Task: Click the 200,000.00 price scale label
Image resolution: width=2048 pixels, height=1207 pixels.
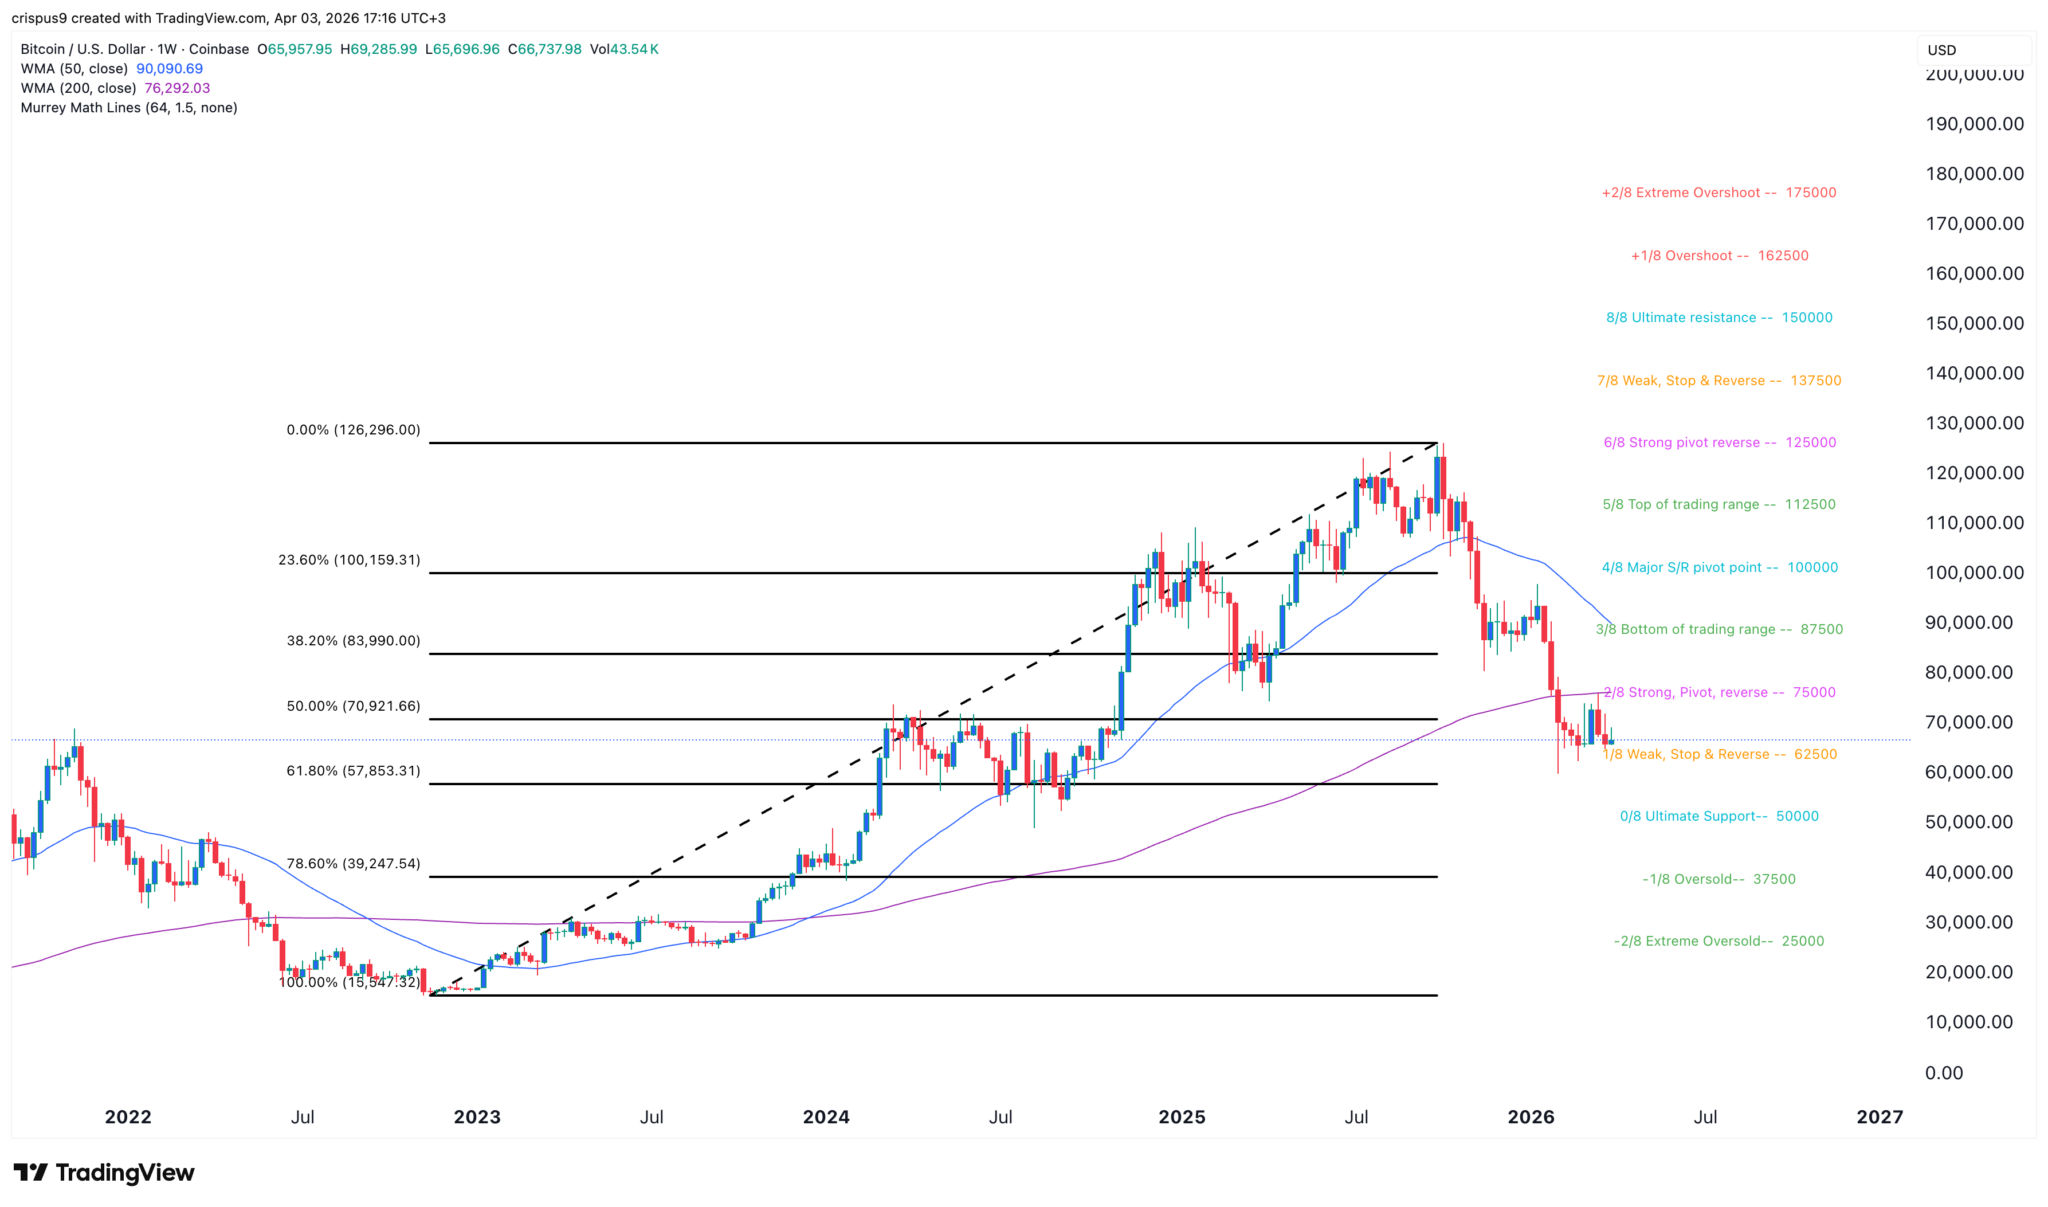Action: tap(1974, 74)
